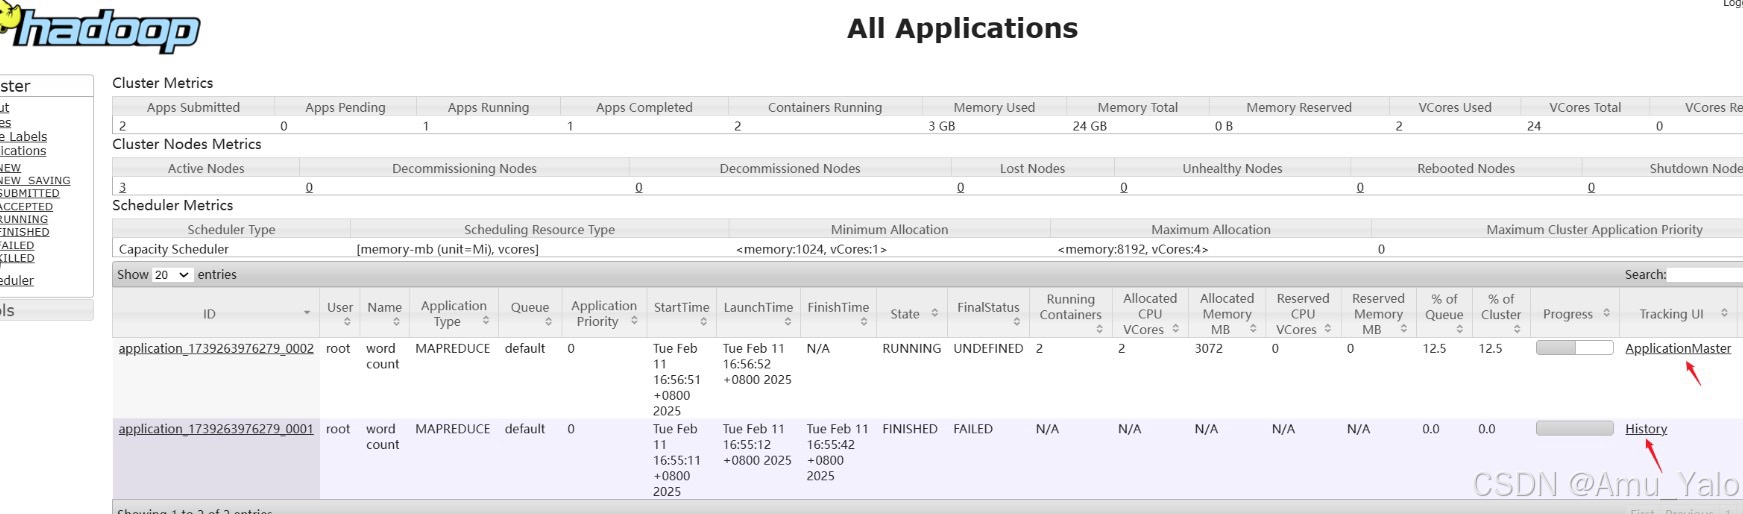Screen dimensions: 1743x514
Task: Sort applications by StartTime column
Action: coord(681,313)
